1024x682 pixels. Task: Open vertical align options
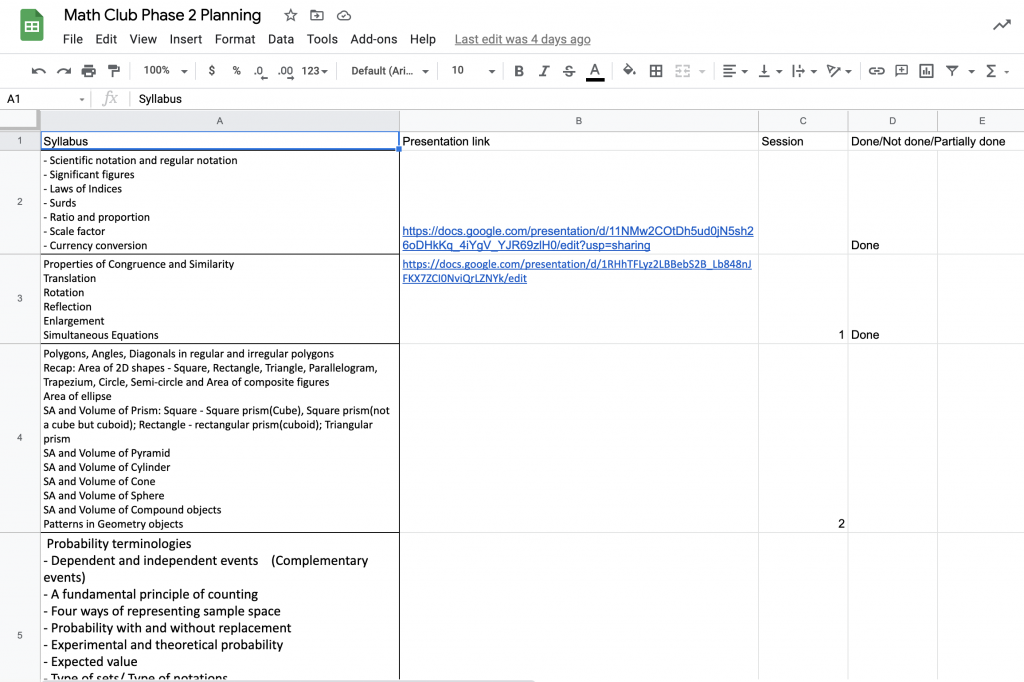tap(769, 71)
